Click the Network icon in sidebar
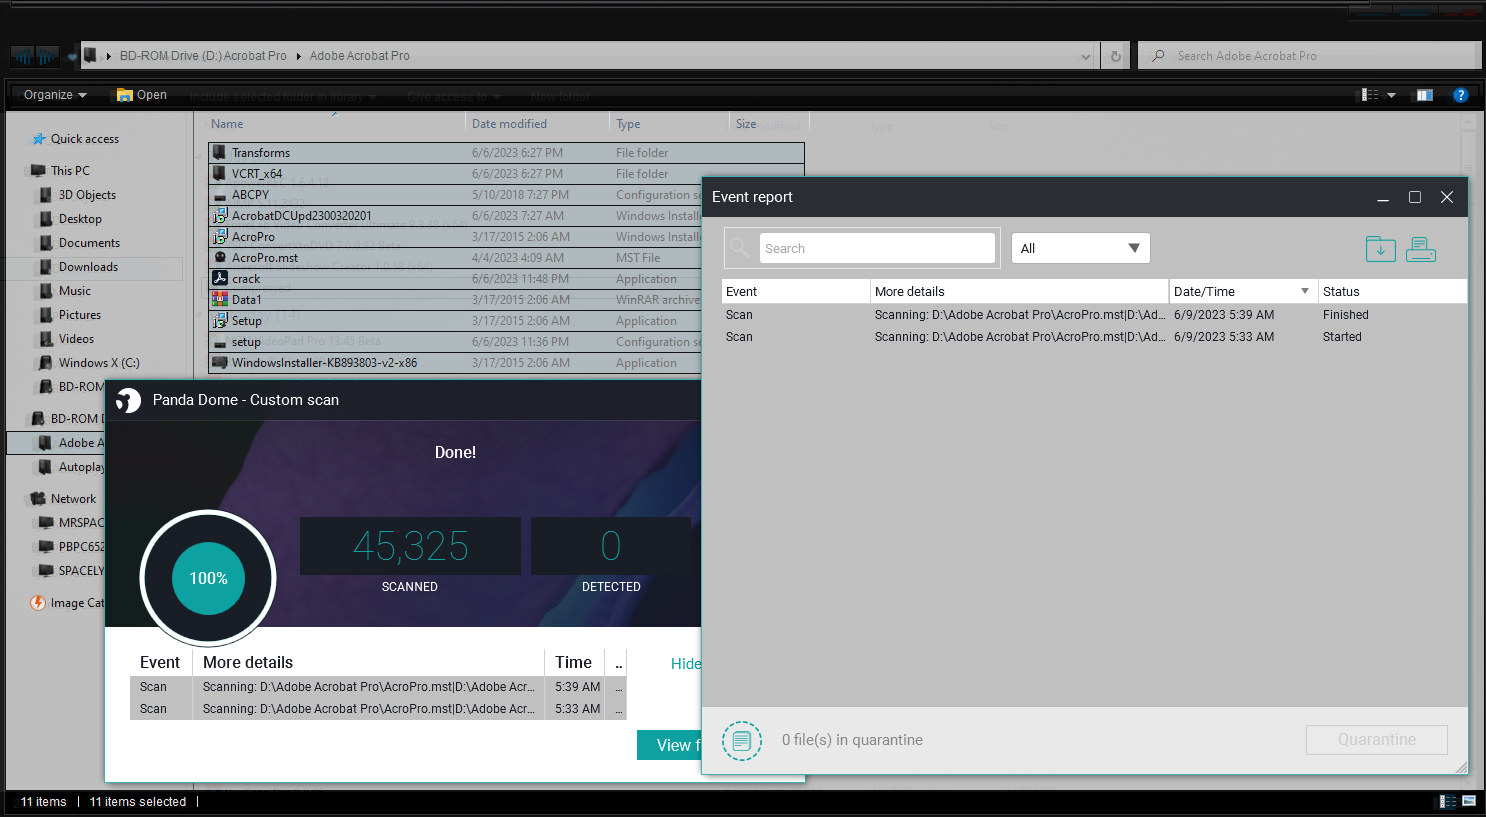The image size is (1486, 817). [38, 499]
